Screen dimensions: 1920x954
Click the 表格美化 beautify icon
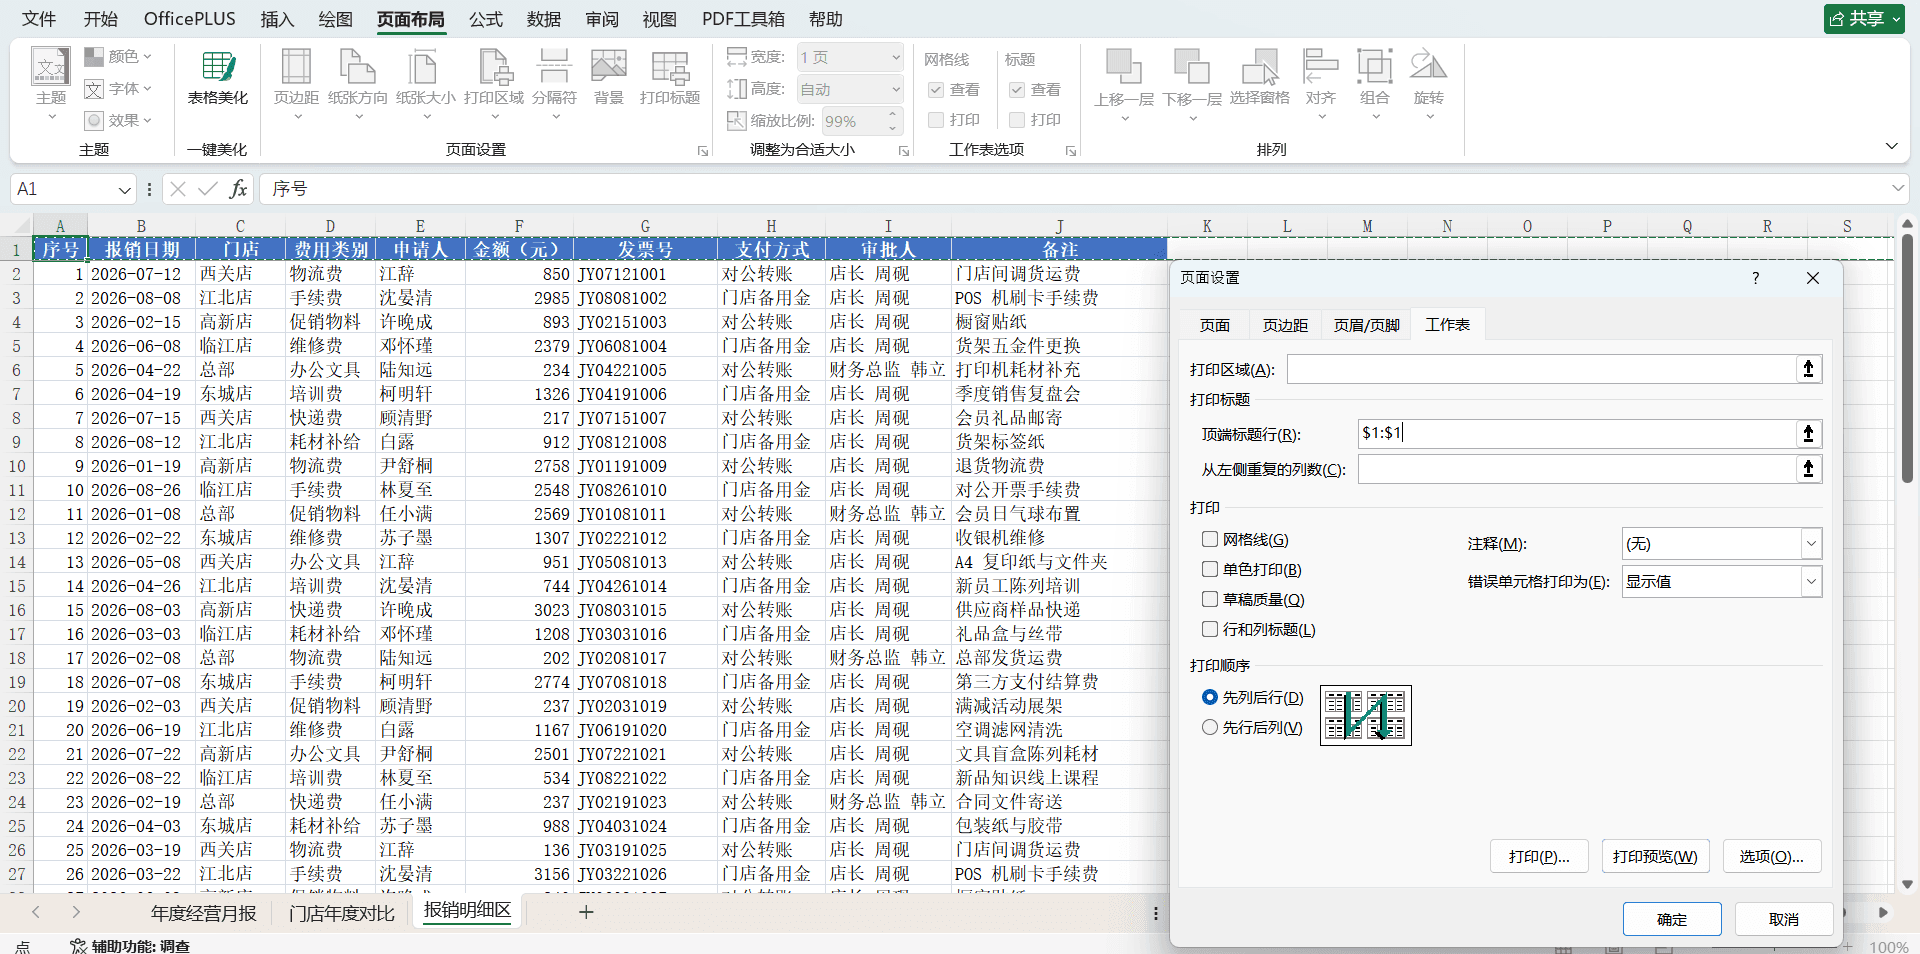coord(218,67)
